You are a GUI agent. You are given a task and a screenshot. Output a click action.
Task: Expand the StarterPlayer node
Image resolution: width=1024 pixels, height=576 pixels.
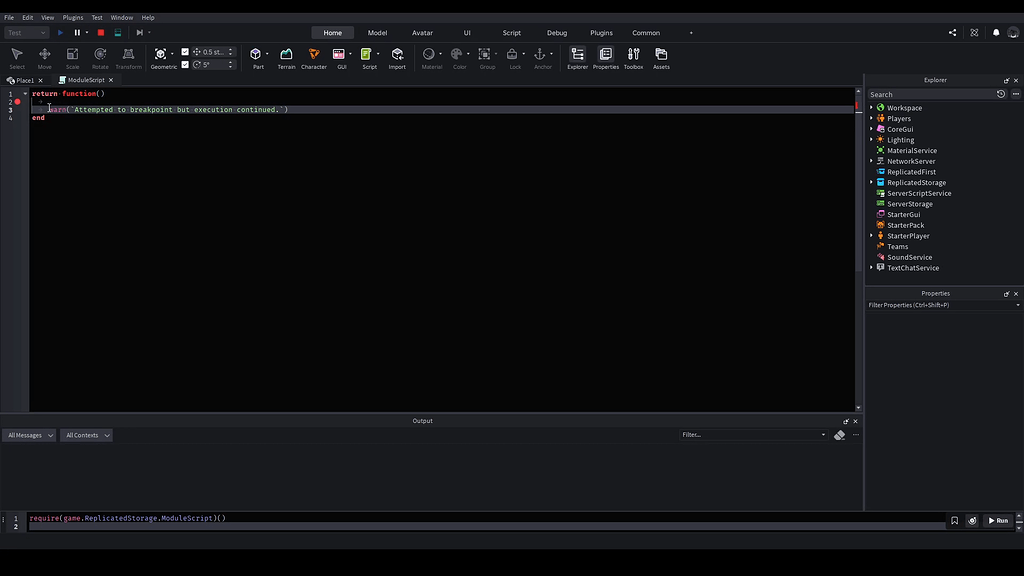pos(871,236)
